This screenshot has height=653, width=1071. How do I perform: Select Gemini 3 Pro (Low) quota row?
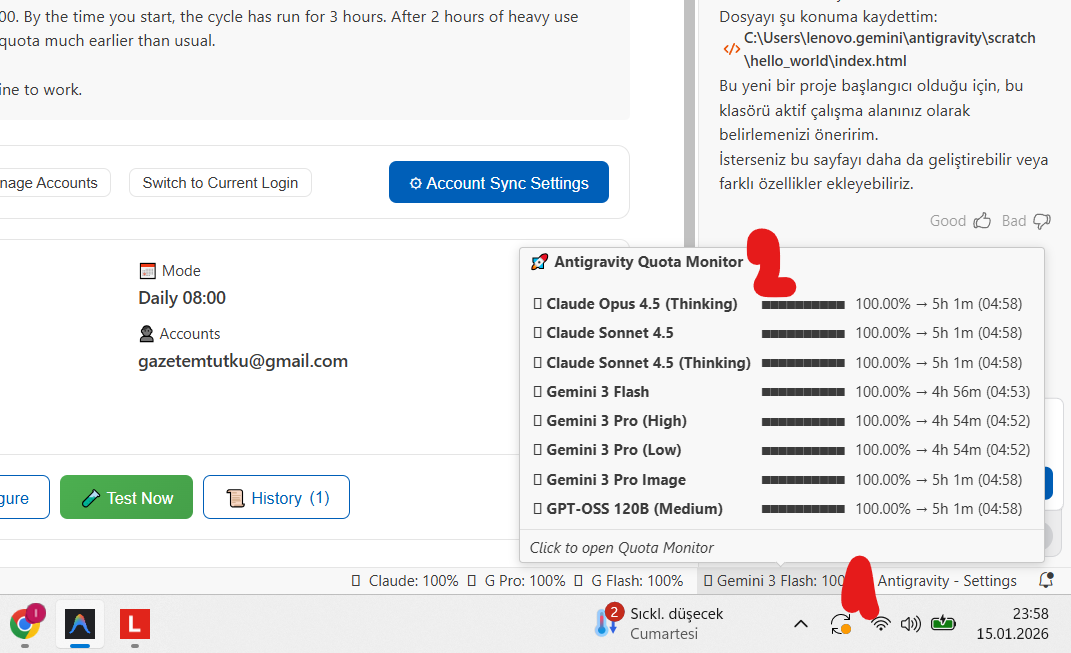(781, 450)
